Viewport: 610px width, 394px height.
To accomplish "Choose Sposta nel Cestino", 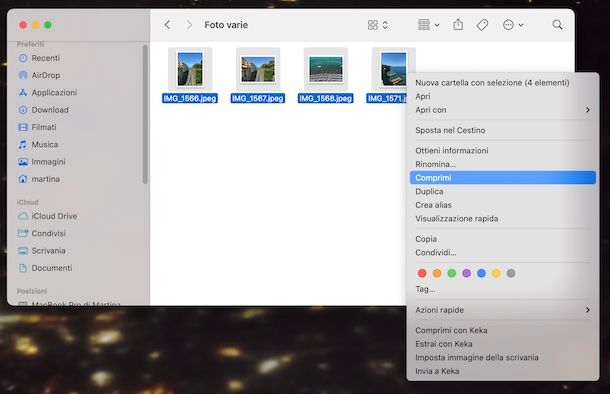I will click(x=503, y=130).
